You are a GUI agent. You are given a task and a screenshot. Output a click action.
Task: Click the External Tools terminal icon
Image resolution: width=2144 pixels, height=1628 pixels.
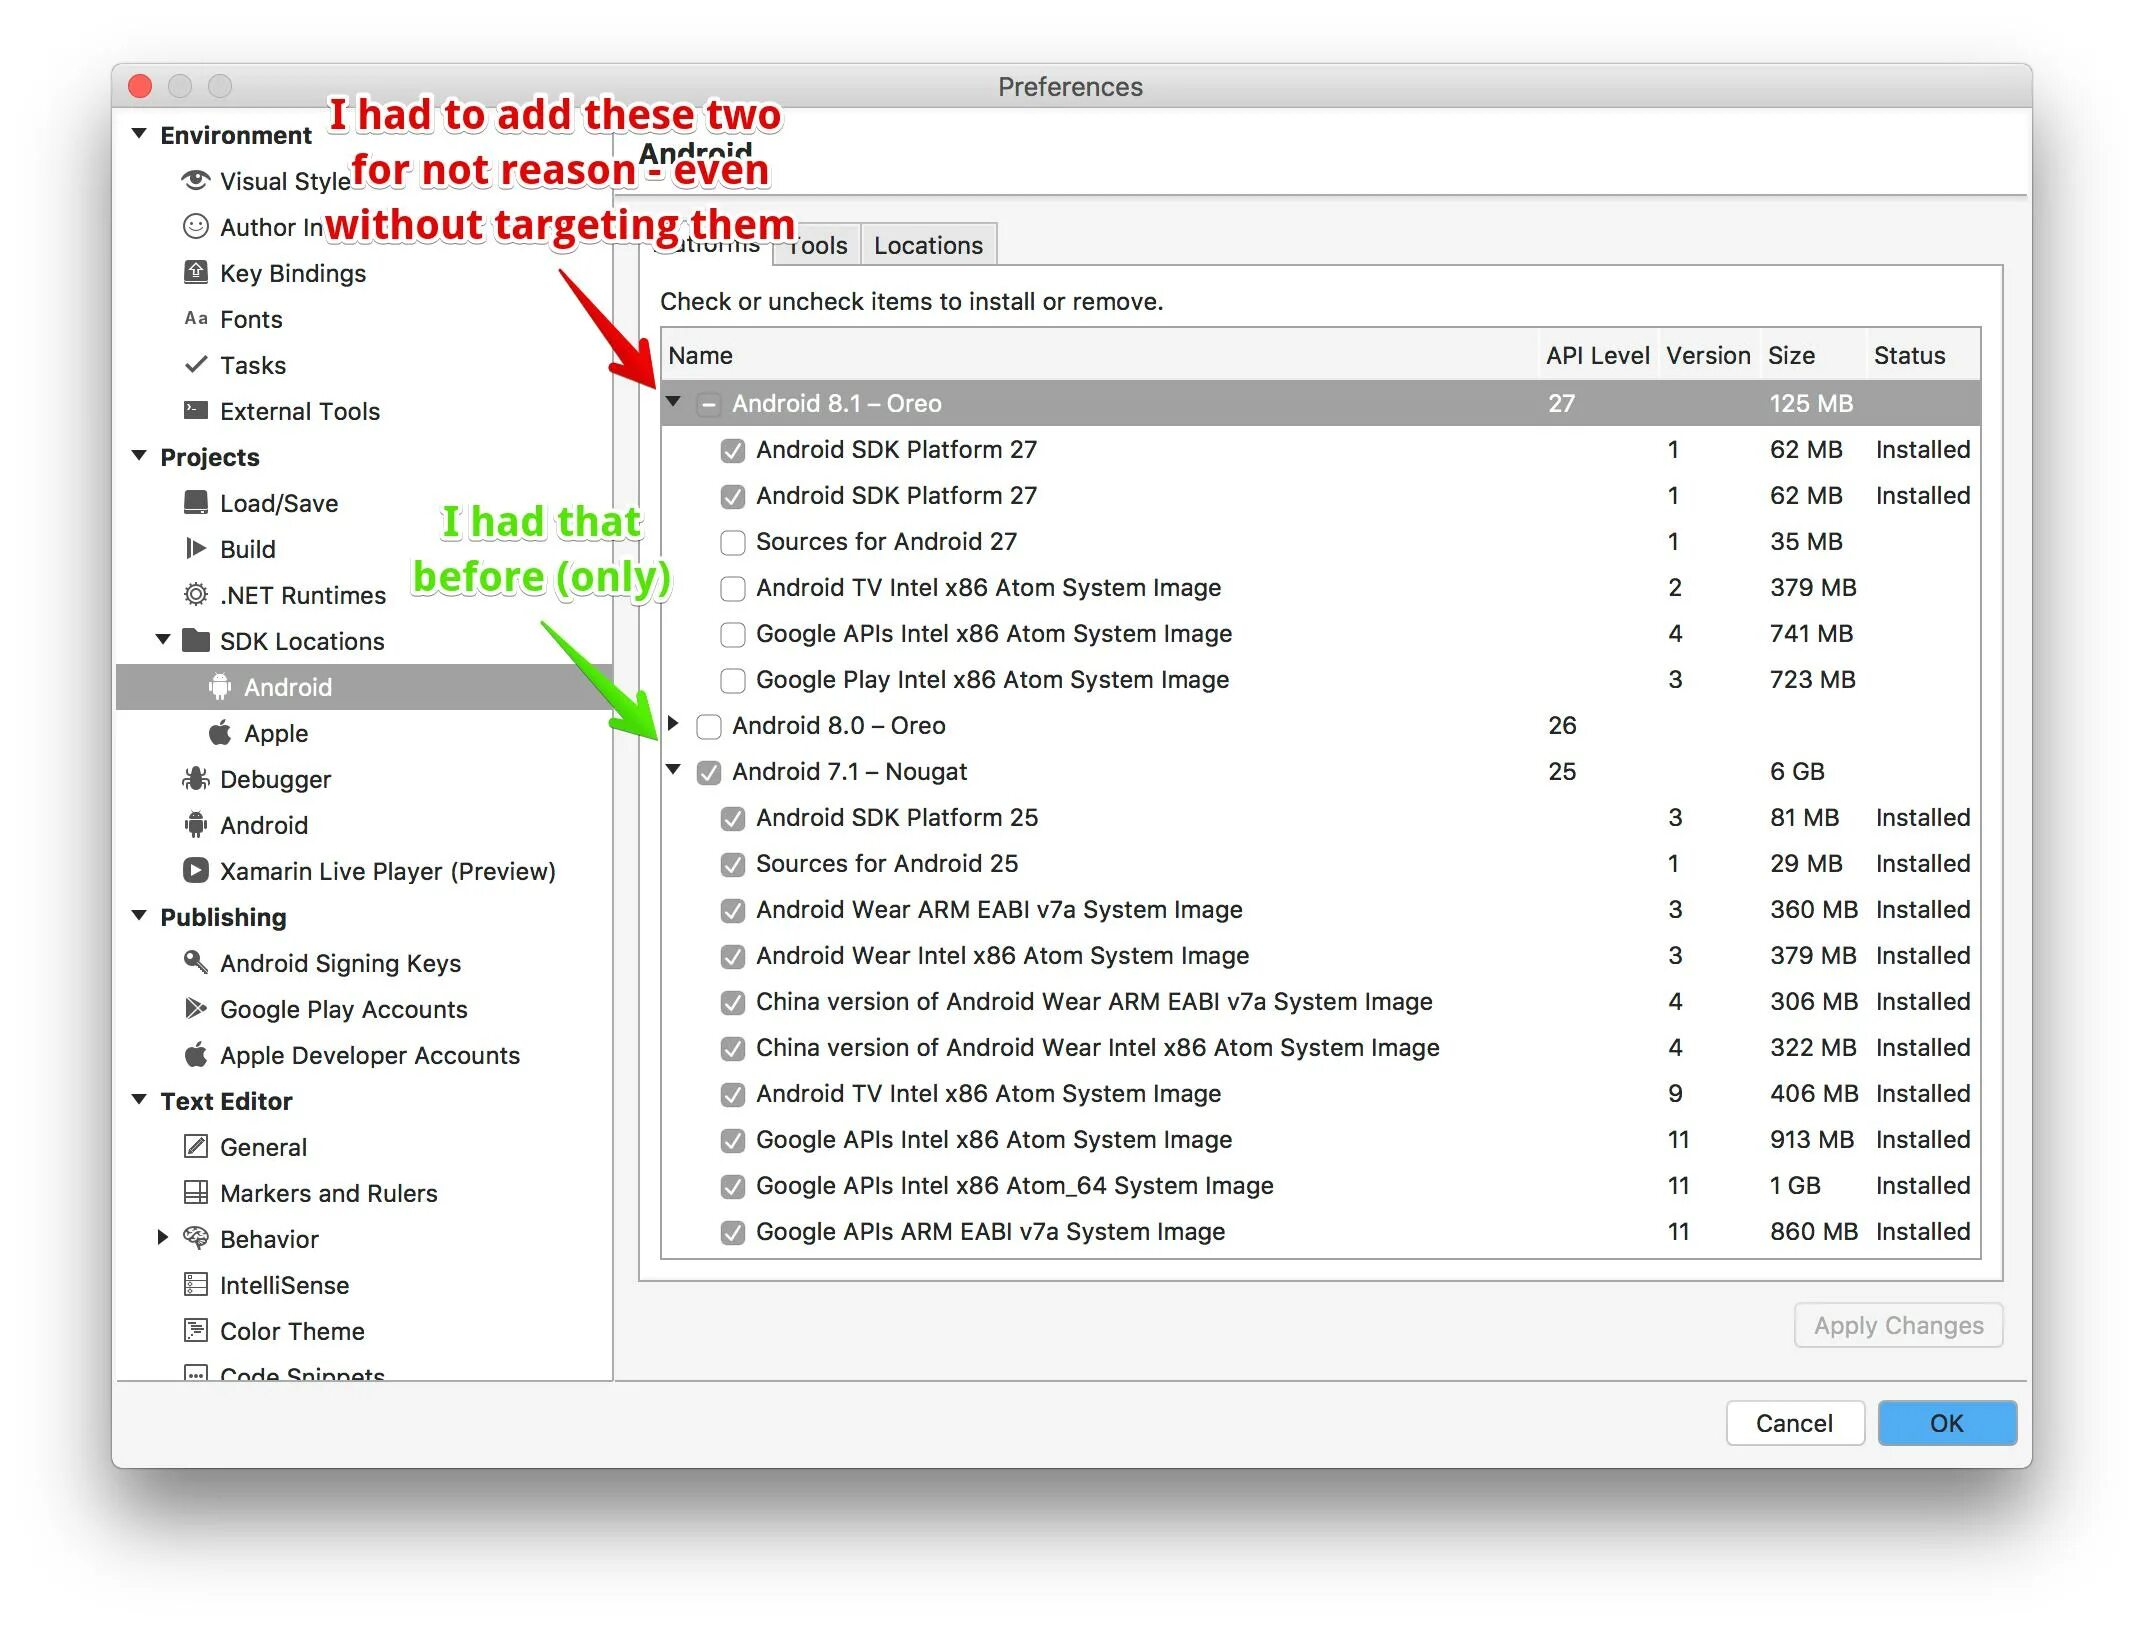point(196,410)
